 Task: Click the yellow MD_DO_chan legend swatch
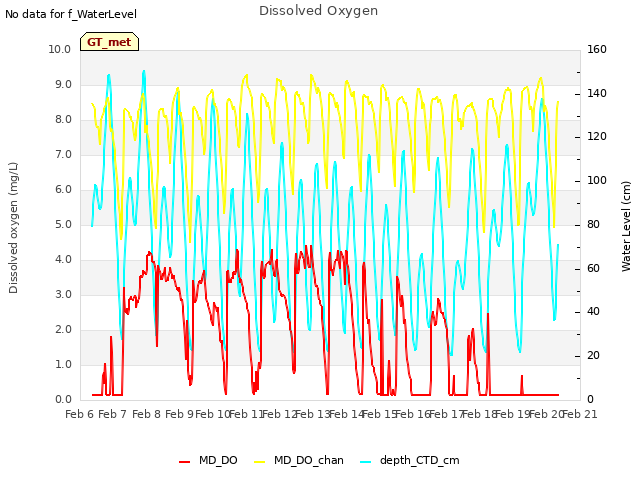point(260,462)
